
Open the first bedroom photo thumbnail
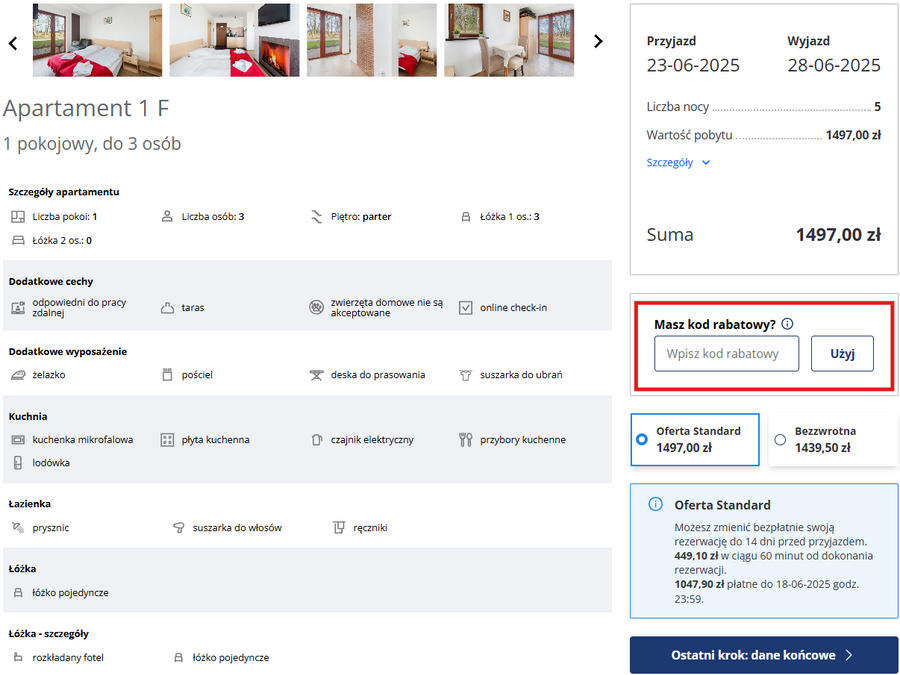[x=97, y=40]
